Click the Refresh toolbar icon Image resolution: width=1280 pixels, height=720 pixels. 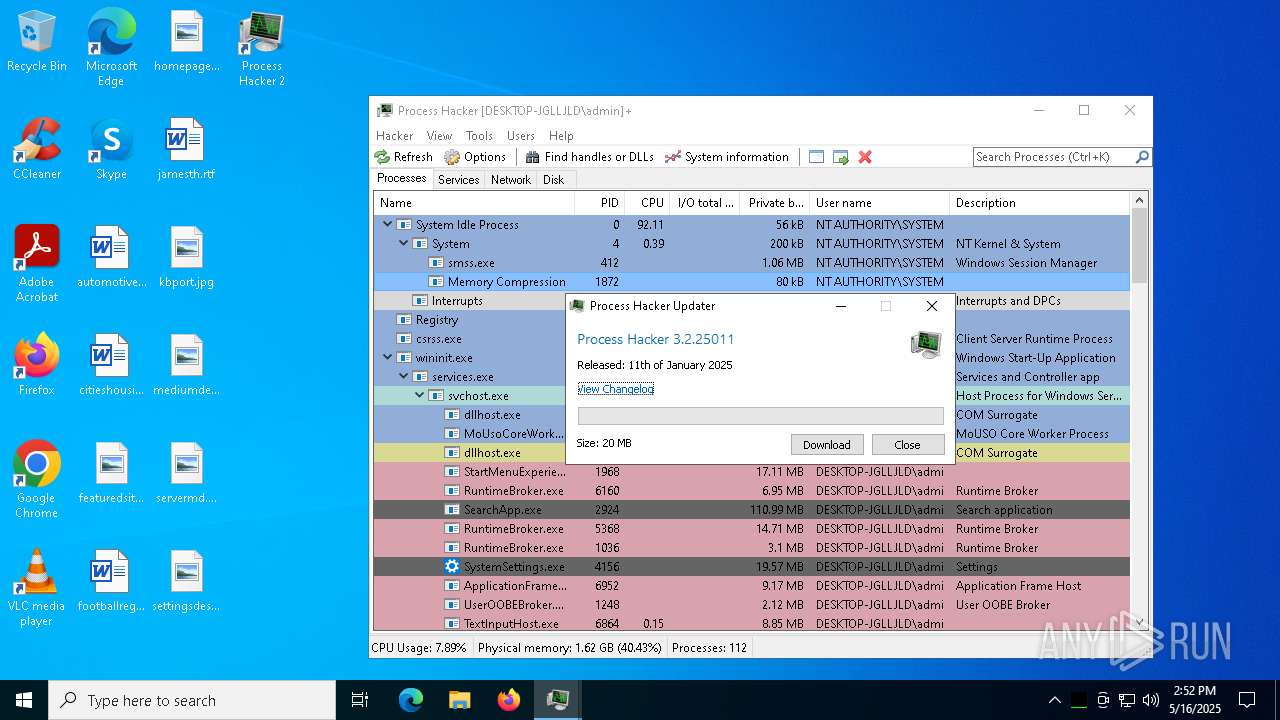click(x=403, y=157)
